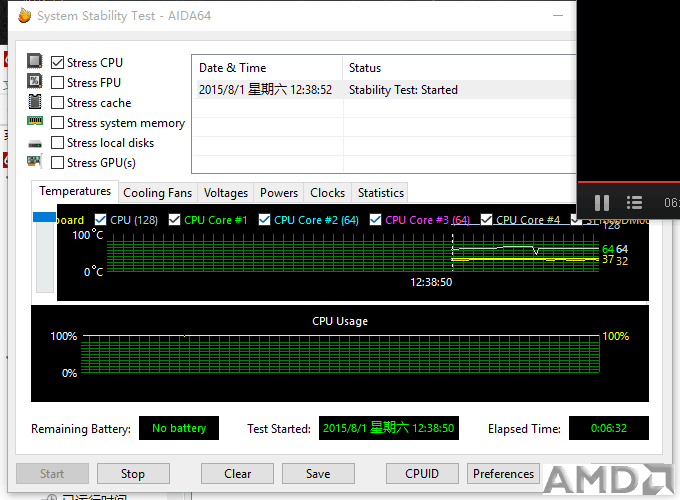Viewport: 680px width, 500px height.
Task: Open the CPUID button
Action: 422,474
